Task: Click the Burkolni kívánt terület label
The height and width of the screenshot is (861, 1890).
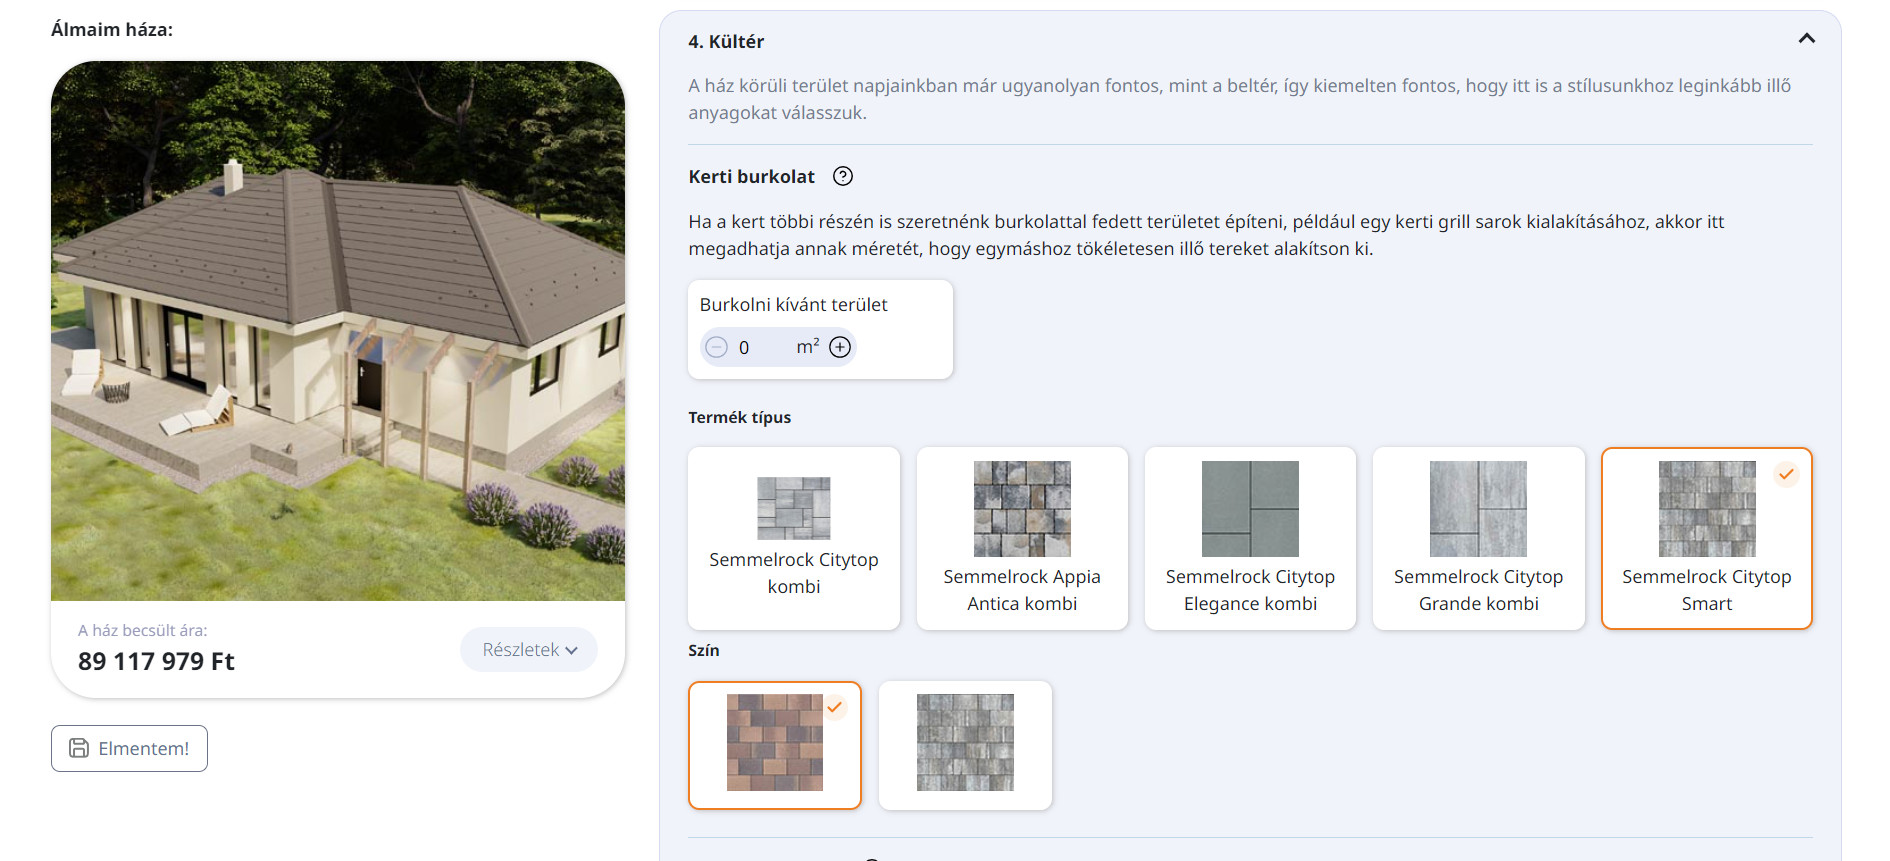Action: click(x=793, y=304)
